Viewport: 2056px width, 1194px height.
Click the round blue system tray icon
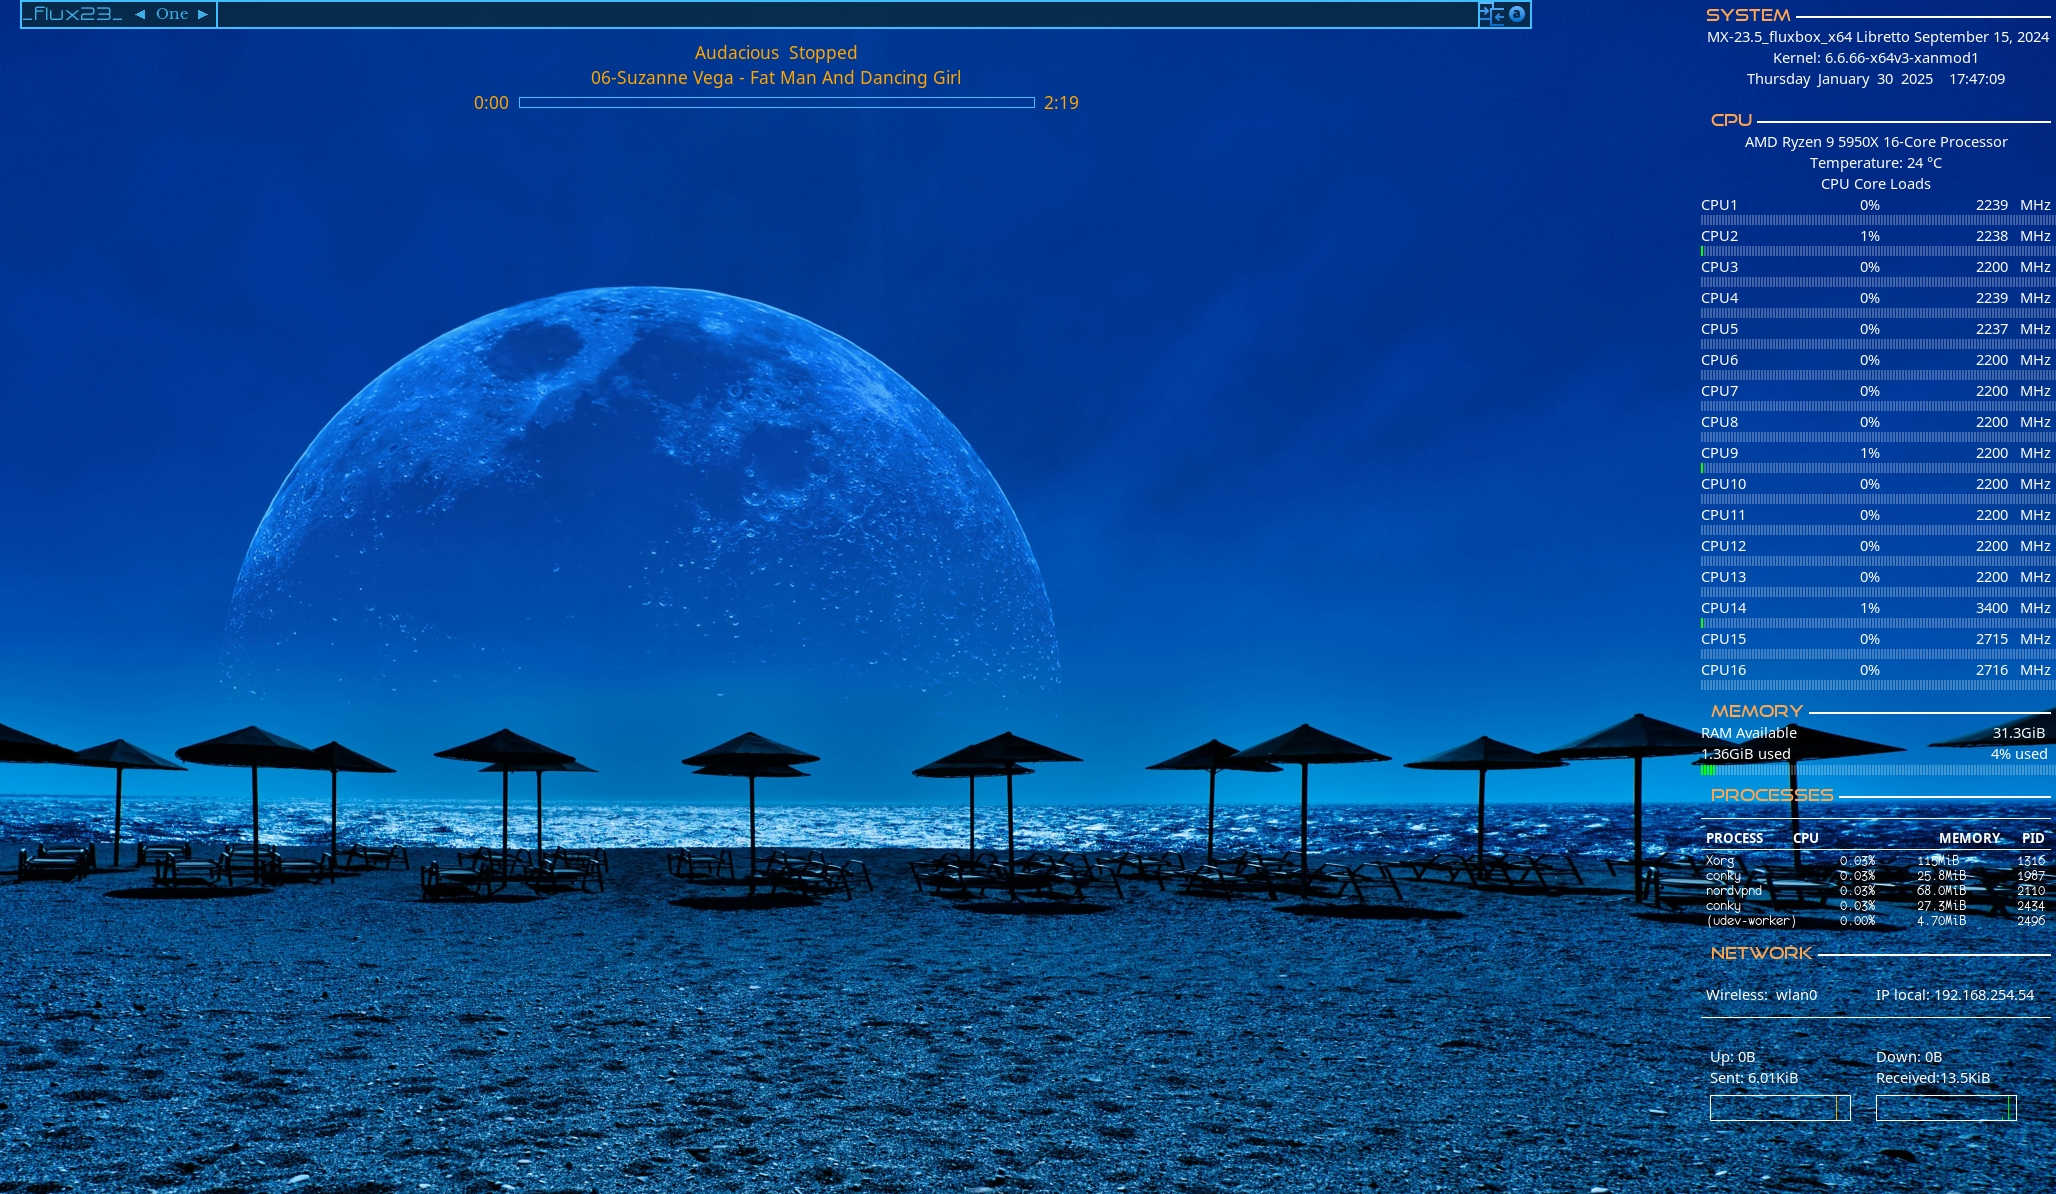[1516, 14]
